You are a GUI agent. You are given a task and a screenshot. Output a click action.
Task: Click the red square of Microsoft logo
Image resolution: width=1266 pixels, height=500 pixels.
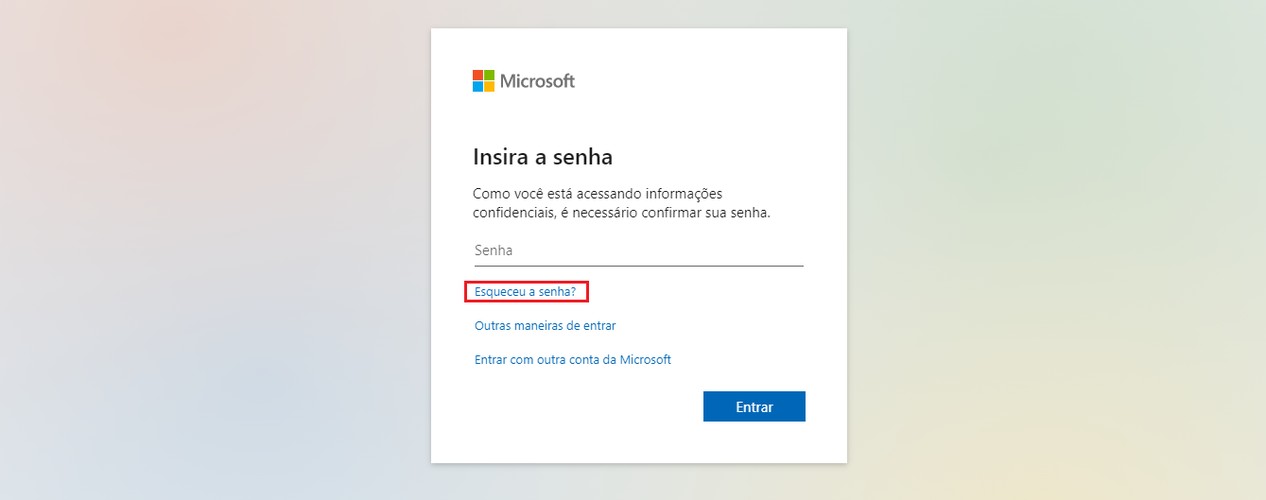click(x=478, y=75)
